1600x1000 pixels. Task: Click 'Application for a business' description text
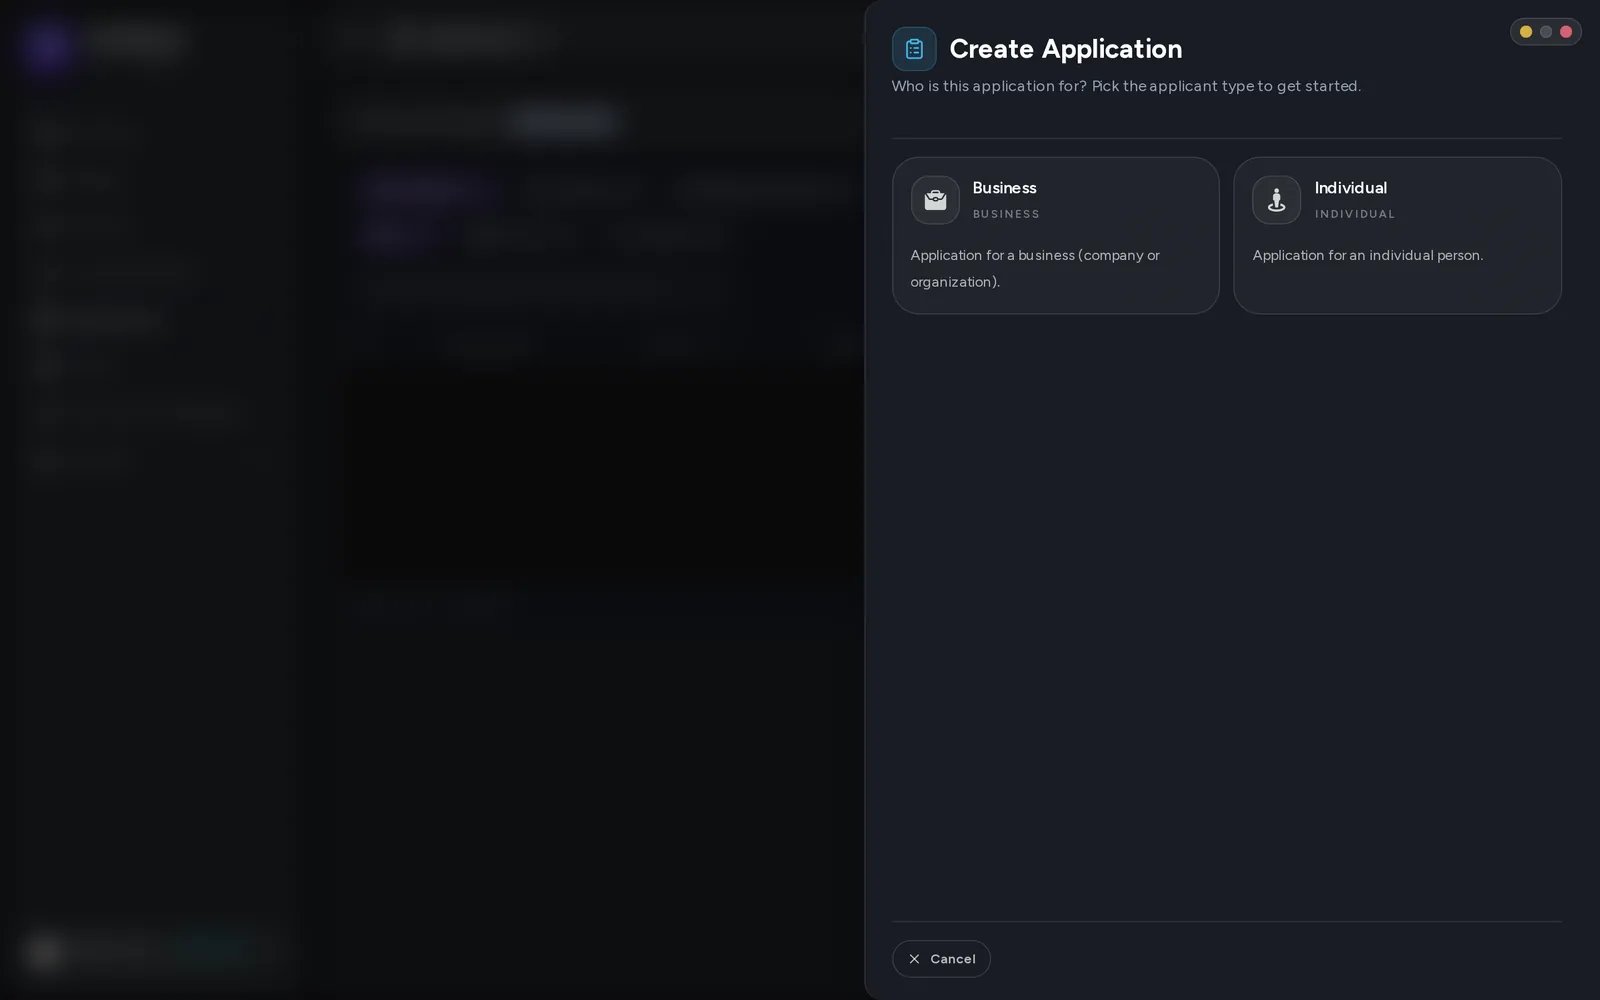1035,268
